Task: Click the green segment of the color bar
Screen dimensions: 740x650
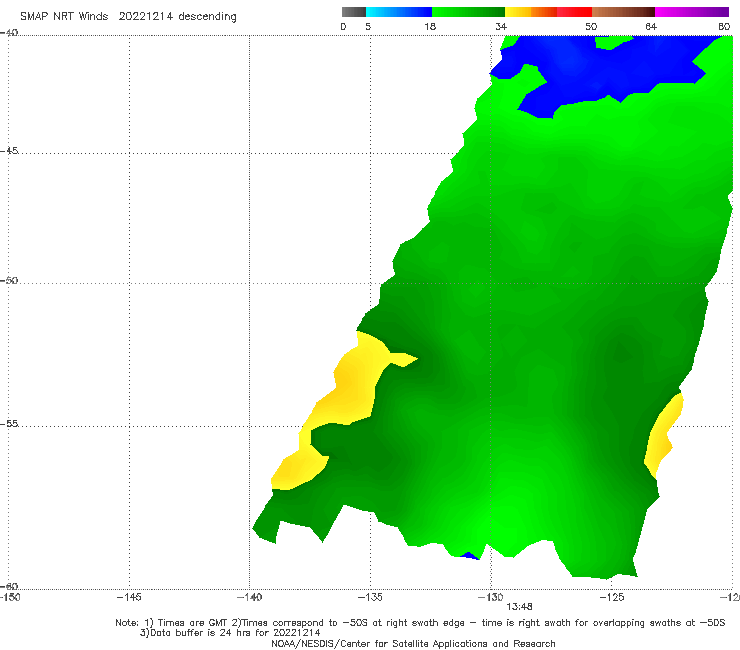Action: [468, 12]
